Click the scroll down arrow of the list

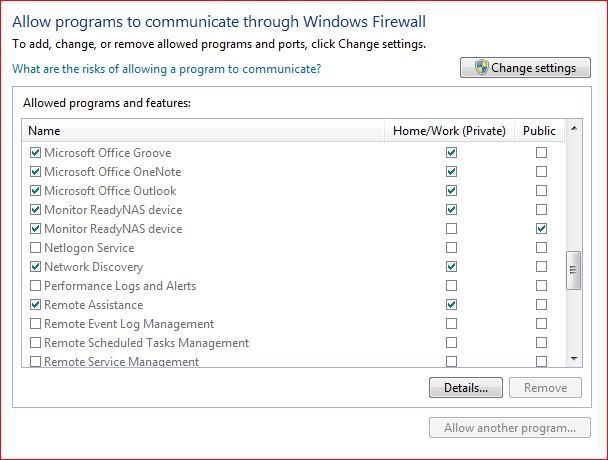[x=574, y=359]
